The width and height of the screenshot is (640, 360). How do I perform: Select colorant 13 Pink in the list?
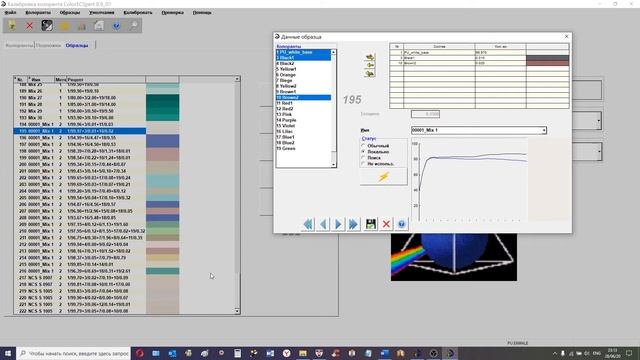pos(303,115)
